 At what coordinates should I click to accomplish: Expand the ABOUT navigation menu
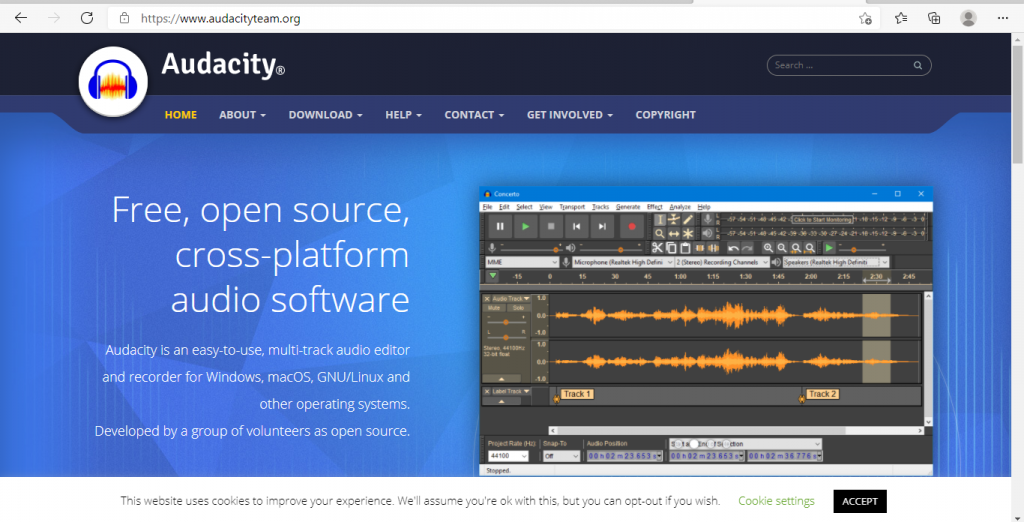[242, 114]
